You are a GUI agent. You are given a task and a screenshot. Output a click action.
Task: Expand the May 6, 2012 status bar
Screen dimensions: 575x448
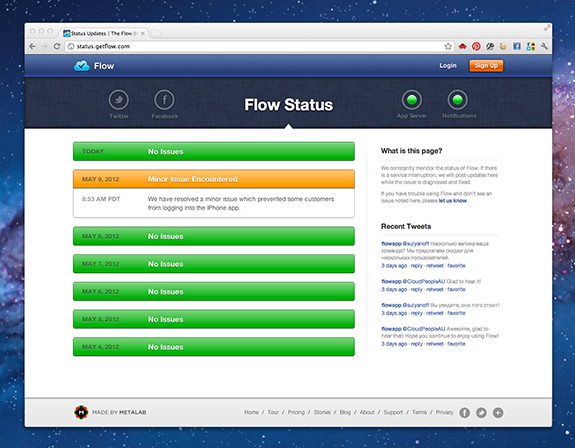tap(214, 291)
